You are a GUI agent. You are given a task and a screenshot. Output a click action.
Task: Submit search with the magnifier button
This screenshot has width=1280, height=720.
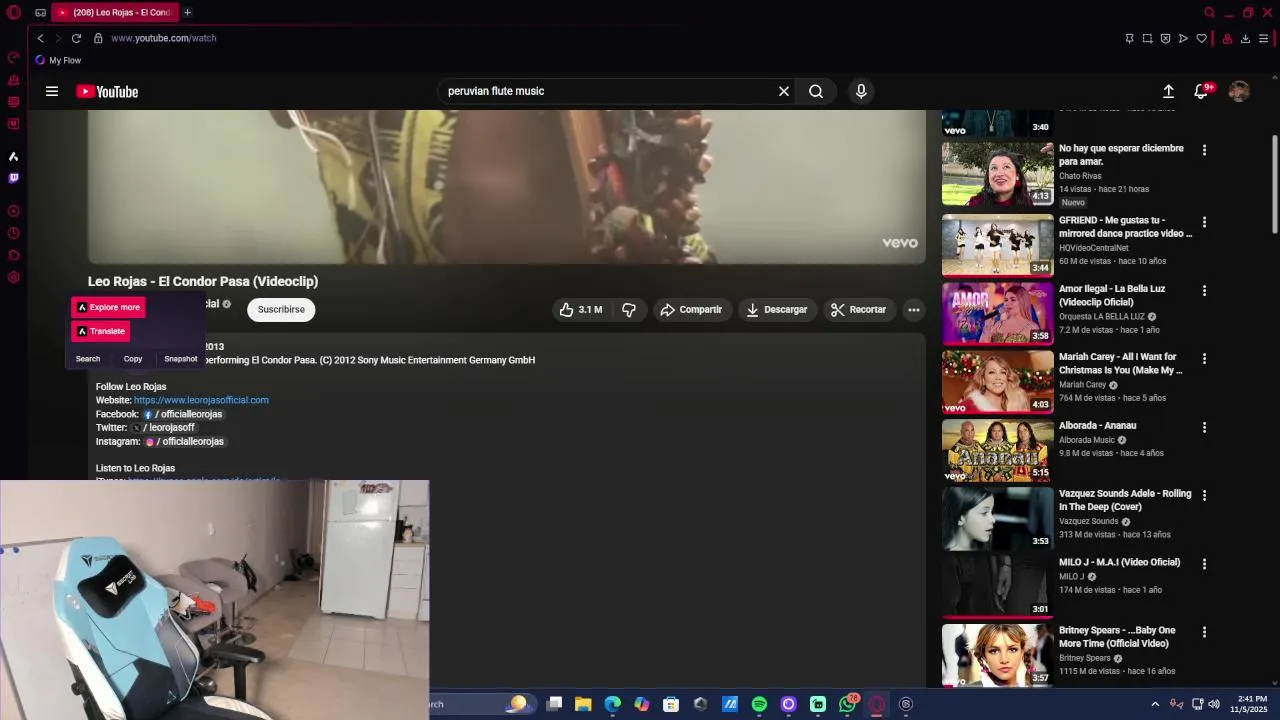pyautogui.click(x=816, y=91)
